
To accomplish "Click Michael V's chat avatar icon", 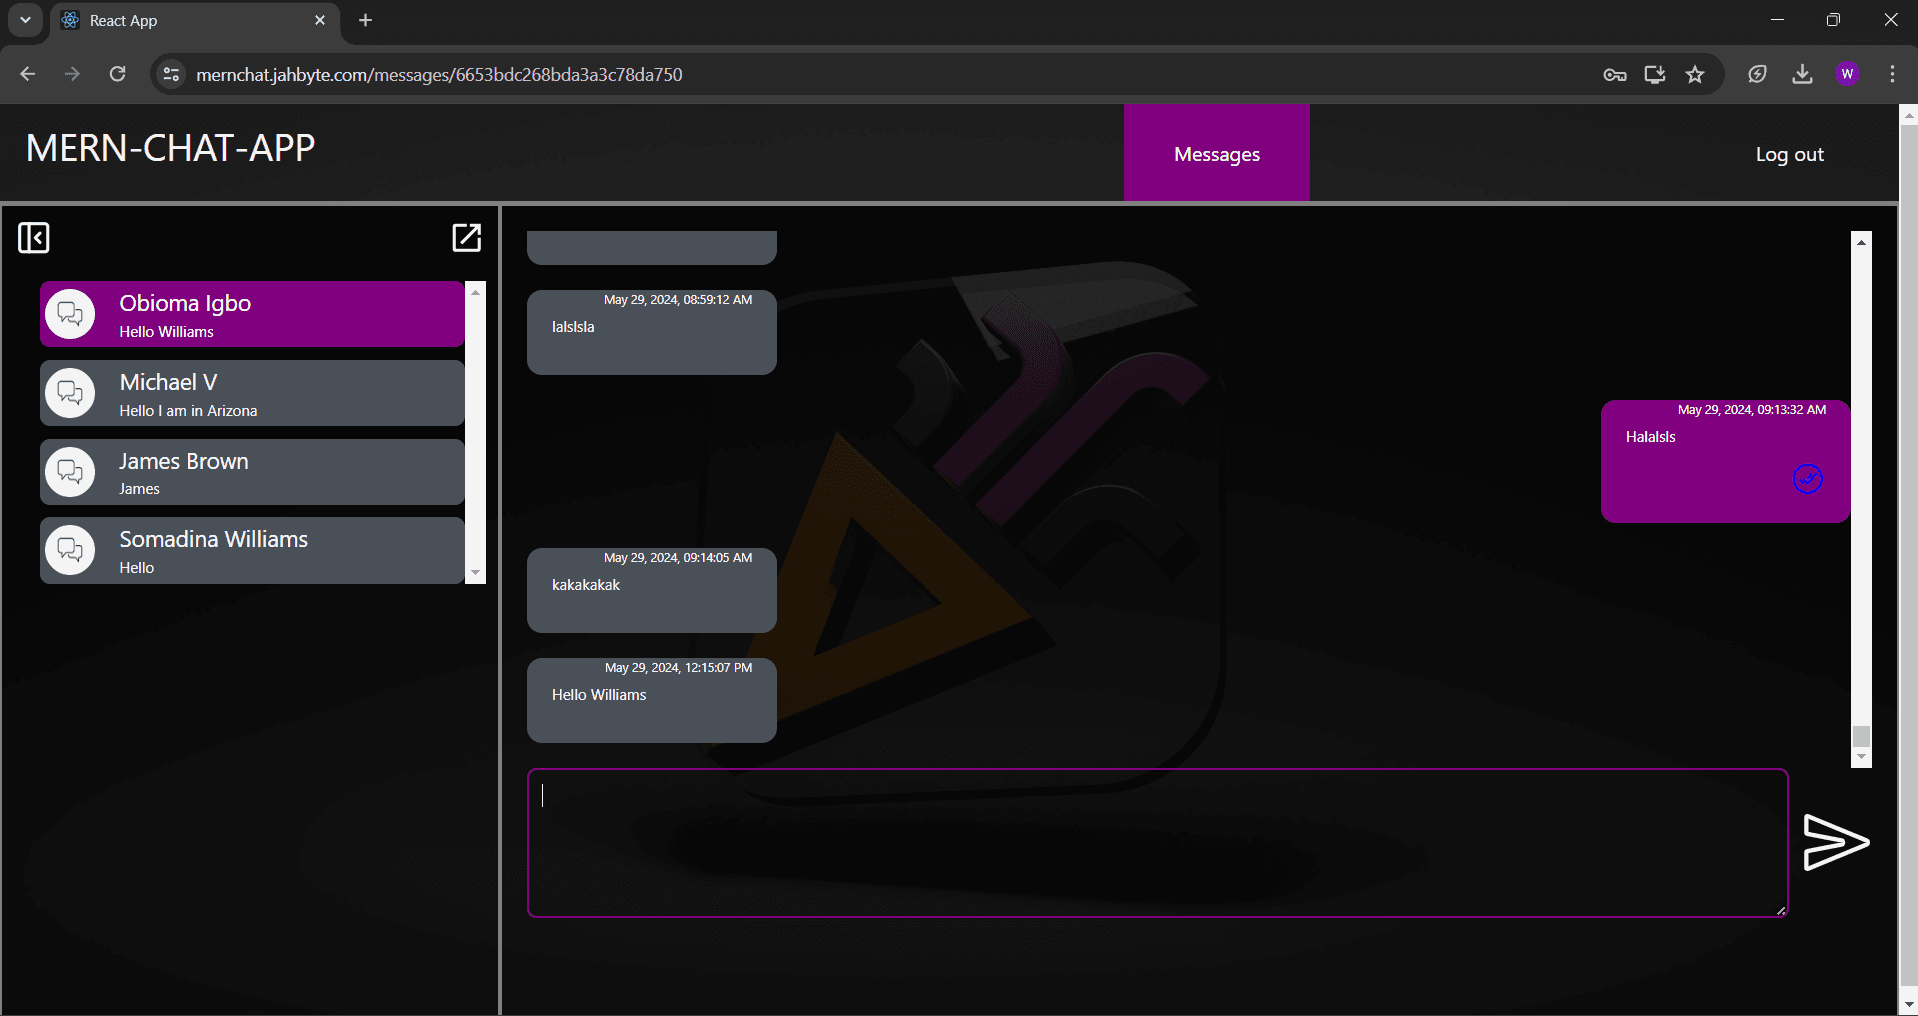I will click(70, 393).
